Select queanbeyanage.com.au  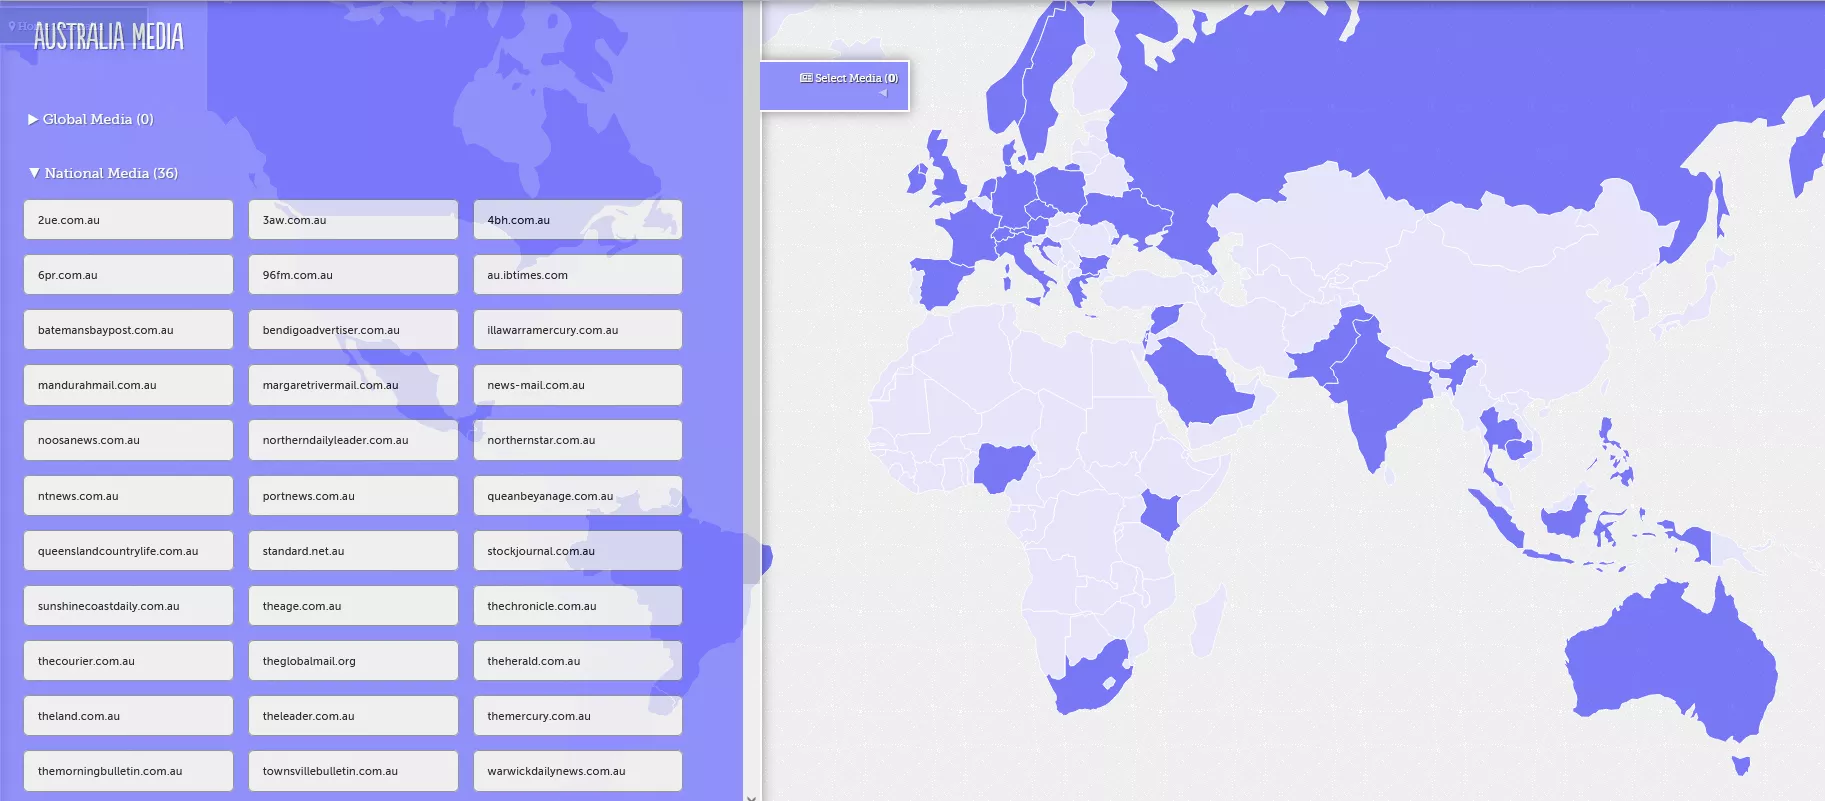tap(578, 496)
